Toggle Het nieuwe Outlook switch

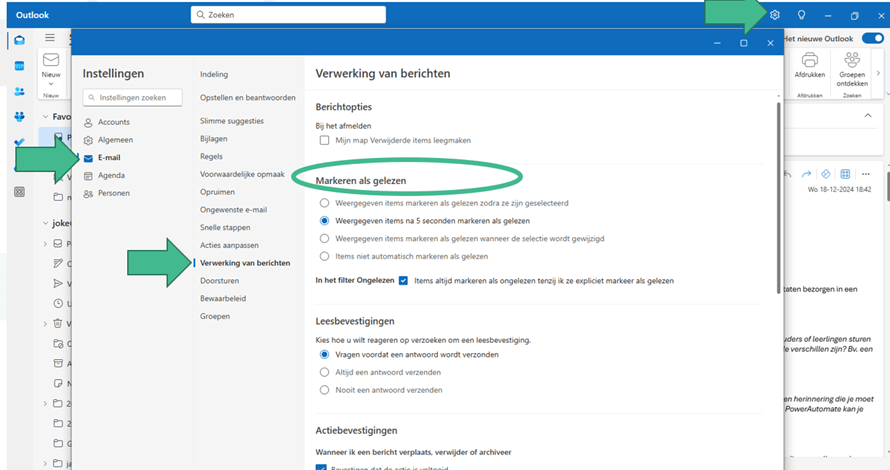(x=872, y=38)
